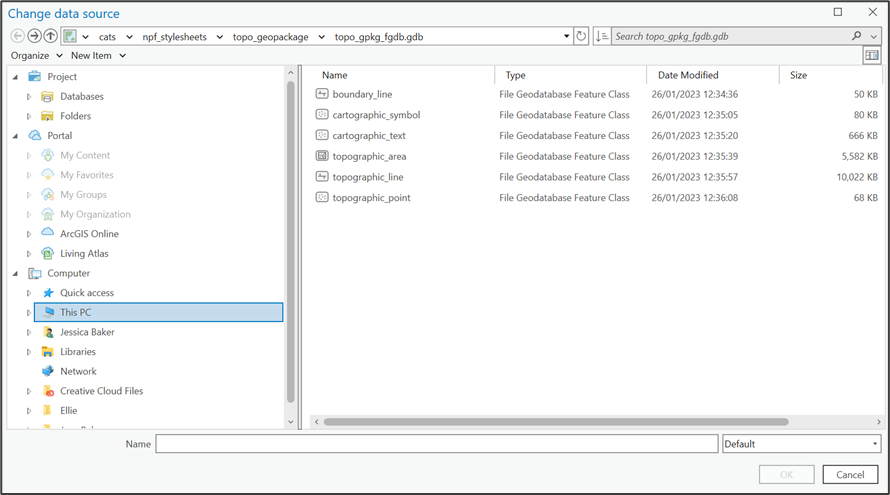Click the tree pane vertical scrollbar
Screen dimensions: 890x495
[x=291, y=241]
